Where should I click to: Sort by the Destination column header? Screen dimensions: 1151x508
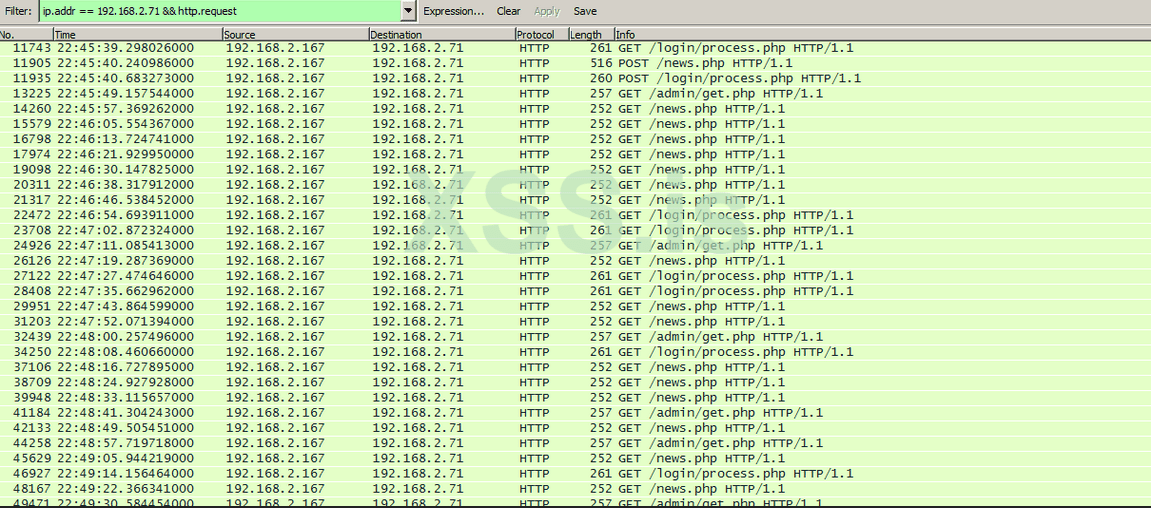pos(442,35)
